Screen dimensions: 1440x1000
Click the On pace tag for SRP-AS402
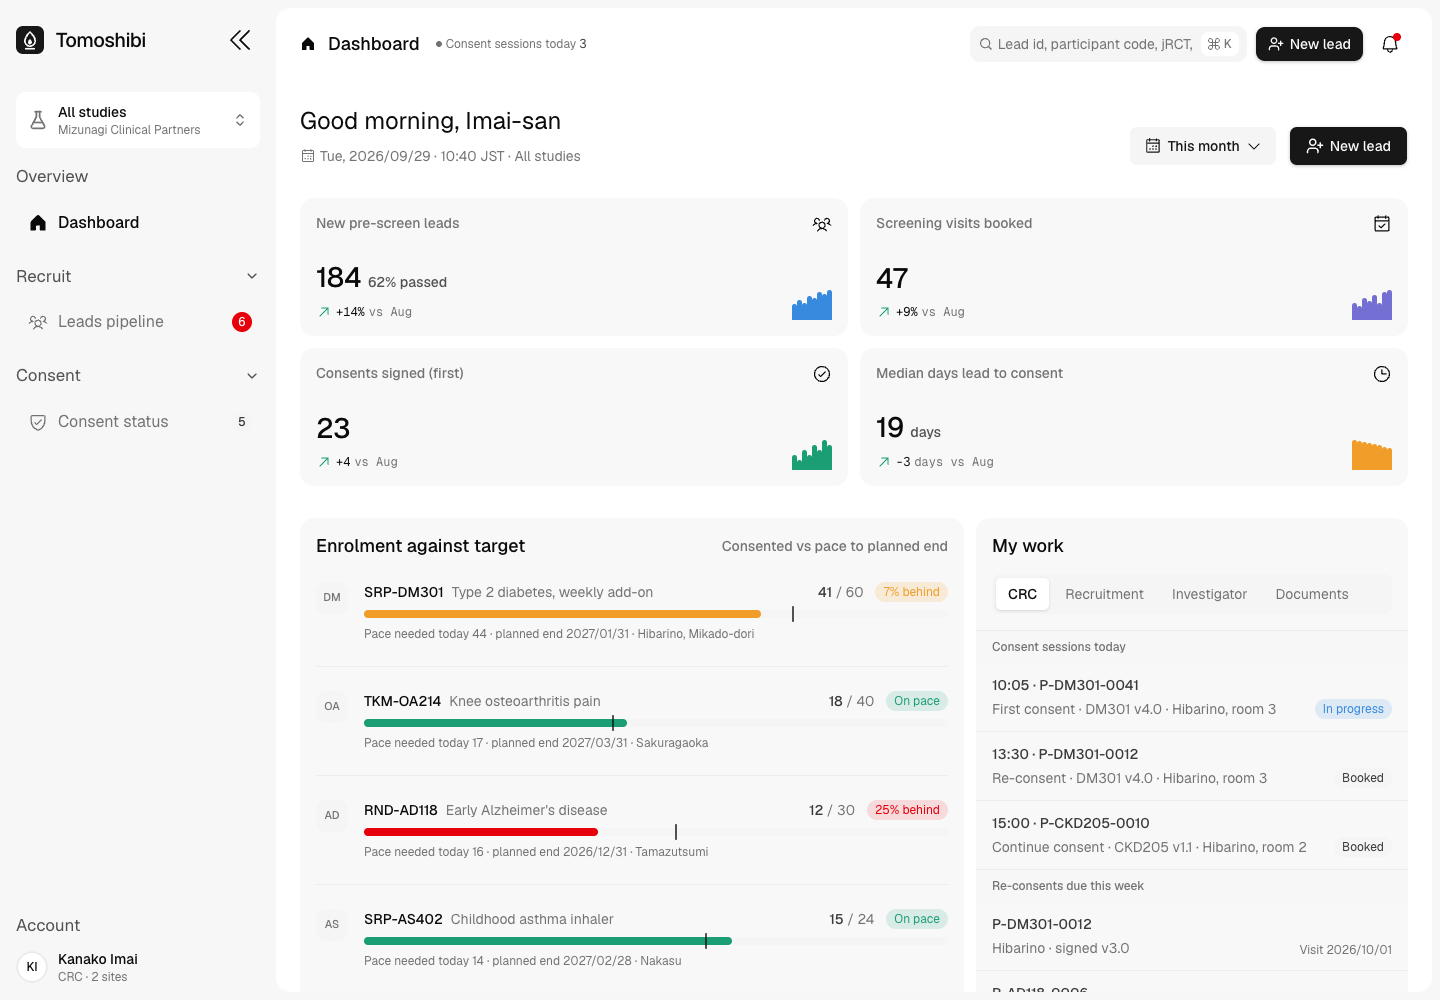(917, 919)
